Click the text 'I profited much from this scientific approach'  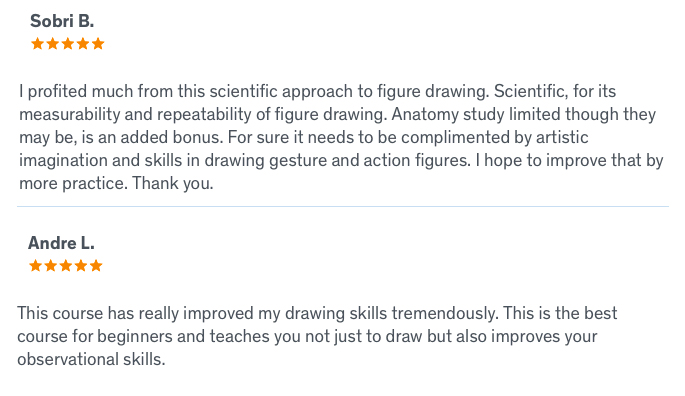coord(186,92)
